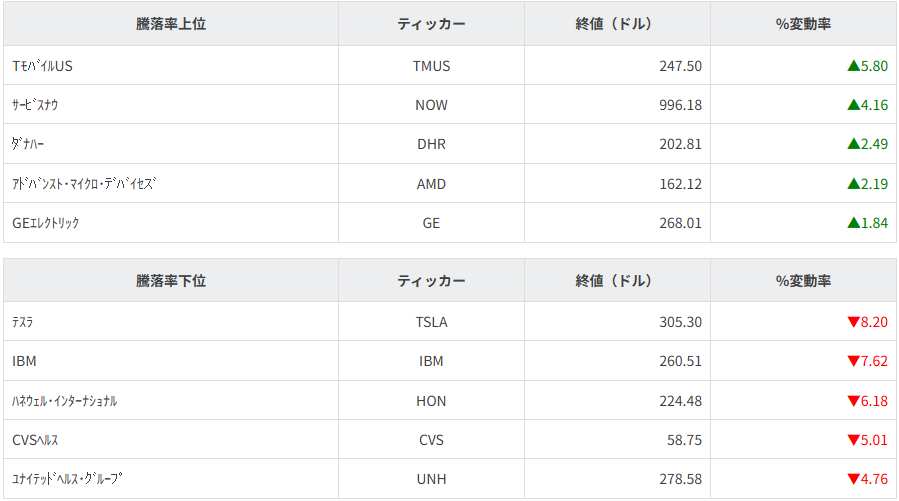Click the closing price 260.51 for IBM

pos(680,361)
